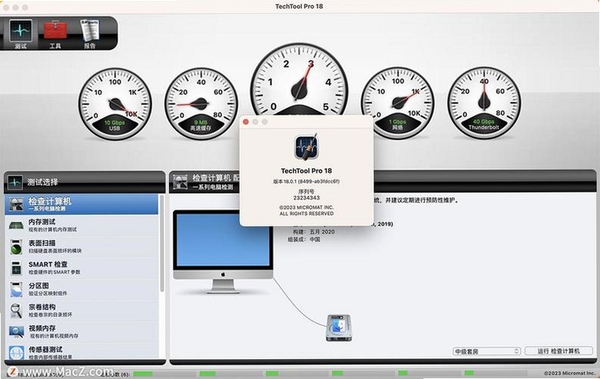Click the TechTool Pro app icon in dialog
The height and width of the screenshot is (379, 600).
306,147
